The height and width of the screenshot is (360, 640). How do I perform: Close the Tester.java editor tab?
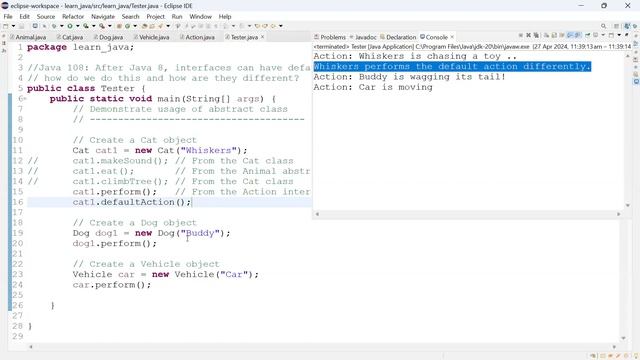click(x=262, y=37)
